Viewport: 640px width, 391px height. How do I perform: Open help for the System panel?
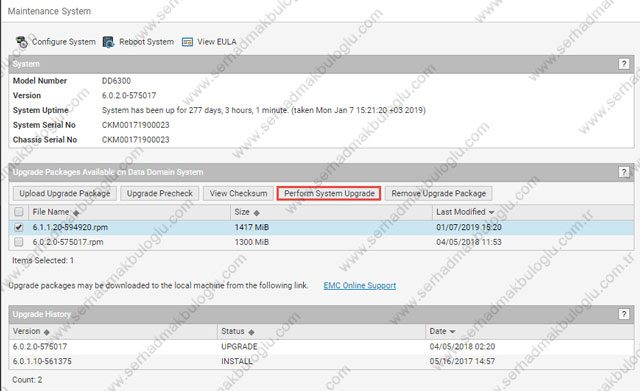point(624,64)
